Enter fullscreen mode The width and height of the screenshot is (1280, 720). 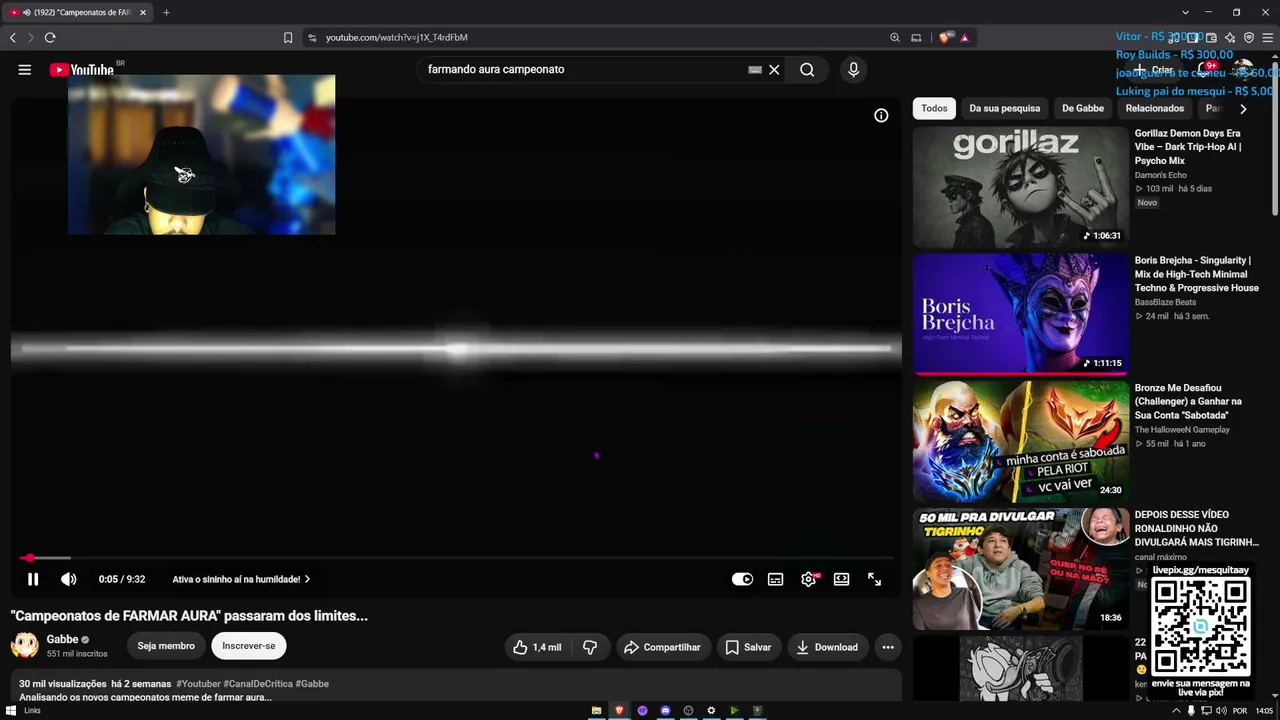pos(874,579)
